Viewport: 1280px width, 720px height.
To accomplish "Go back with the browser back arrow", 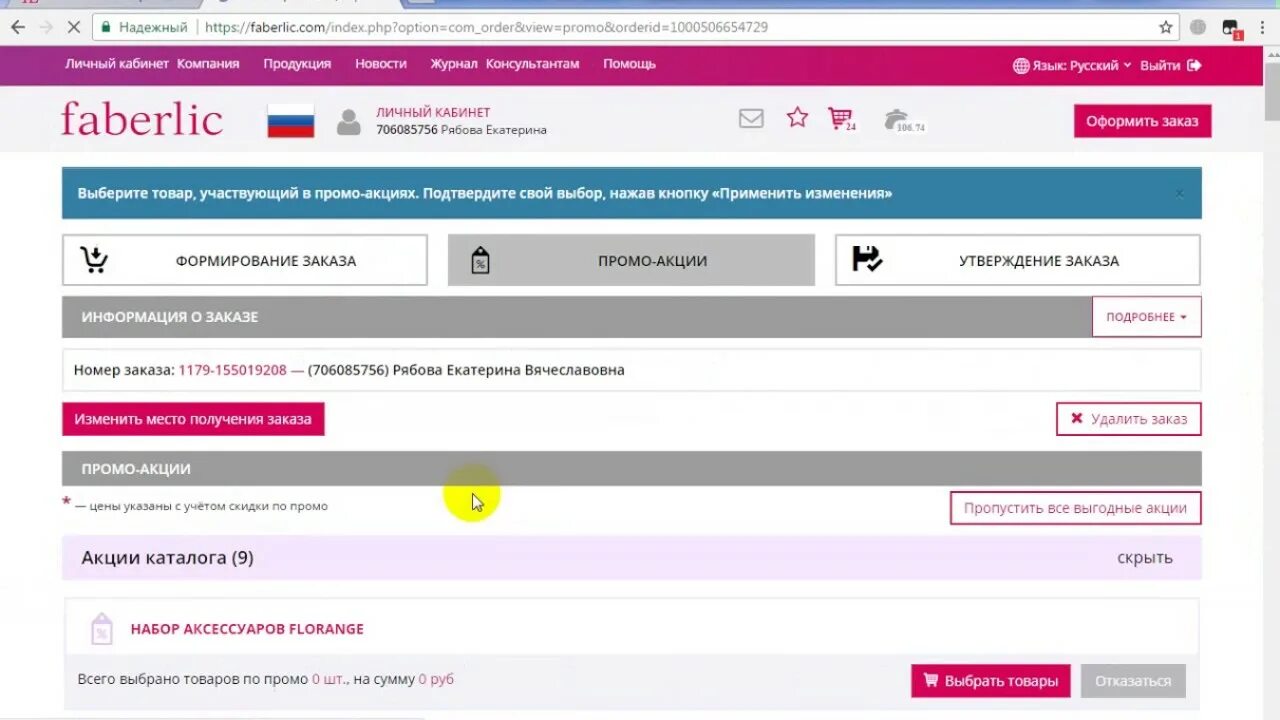I will 17,27.
